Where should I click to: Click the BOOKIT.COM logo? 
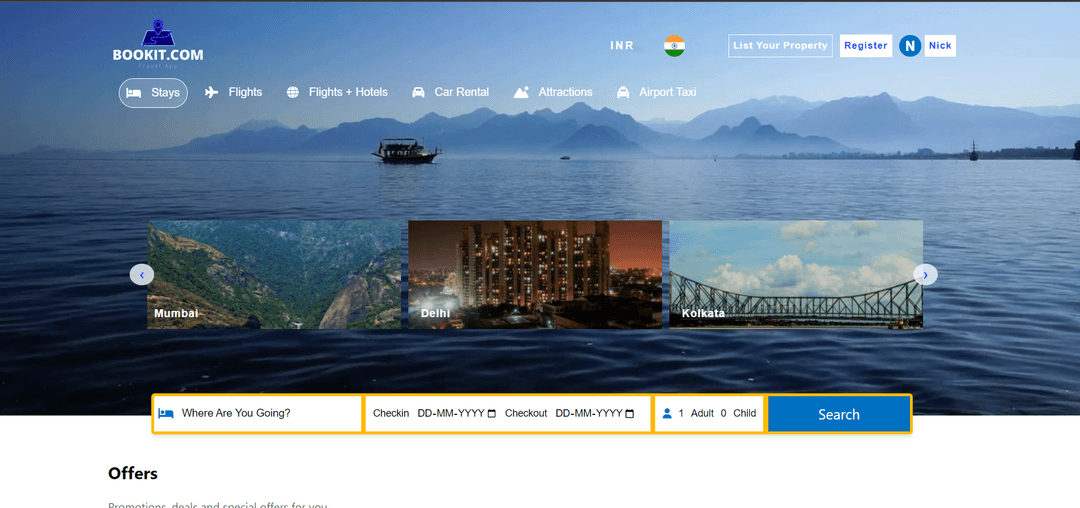[x=158, y=44]
